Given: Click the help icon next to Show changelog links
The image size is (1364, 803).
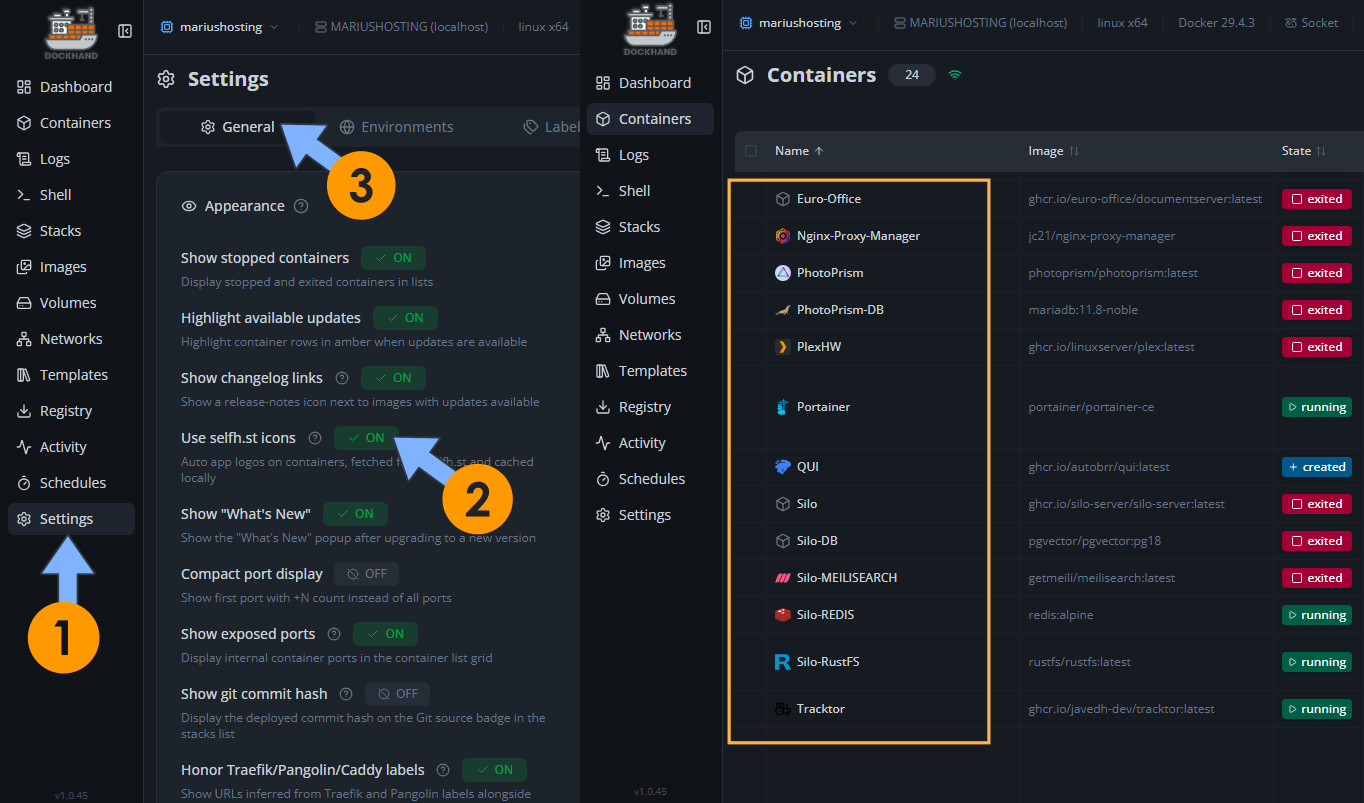Looking at the screenshot, I should [342, 378].
